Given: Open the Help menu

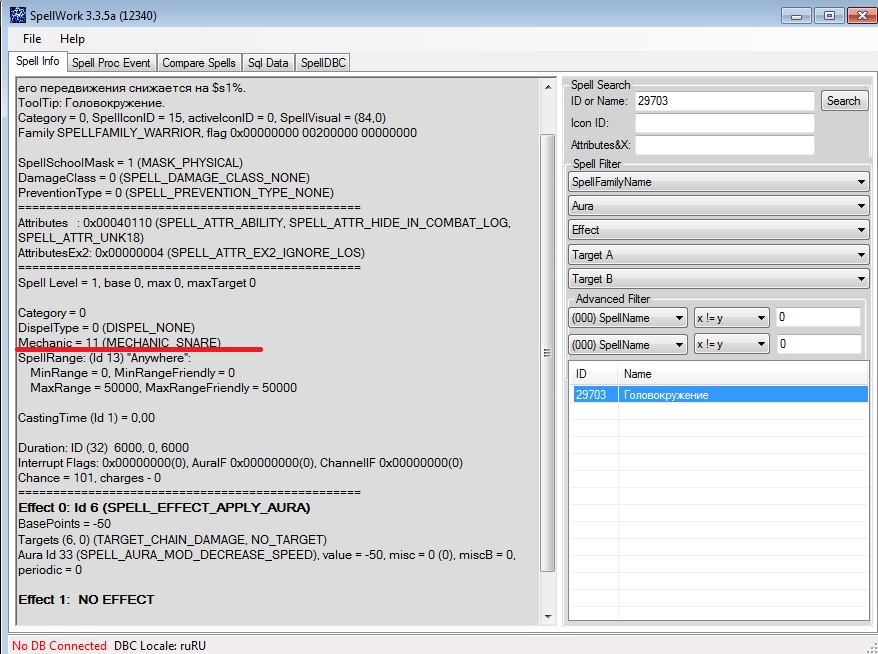Looking at the screenshot, I should [72, 39].
